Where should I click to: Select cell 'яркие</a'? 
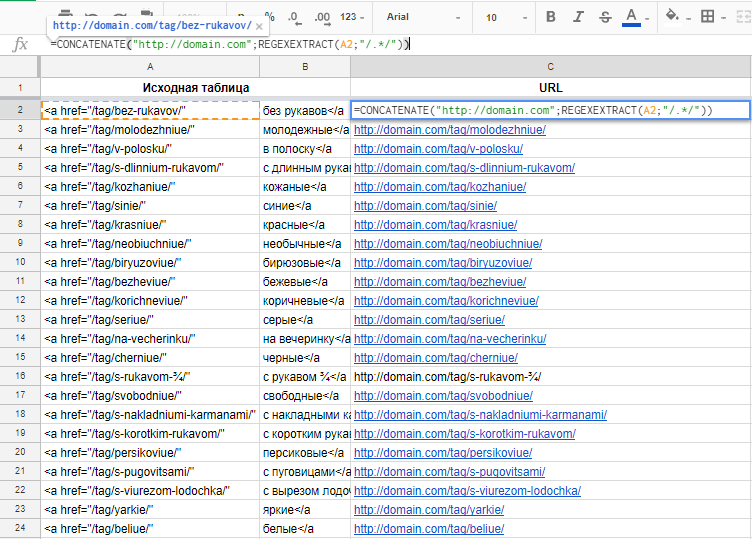pyautogui.click(x=305, y=510)
